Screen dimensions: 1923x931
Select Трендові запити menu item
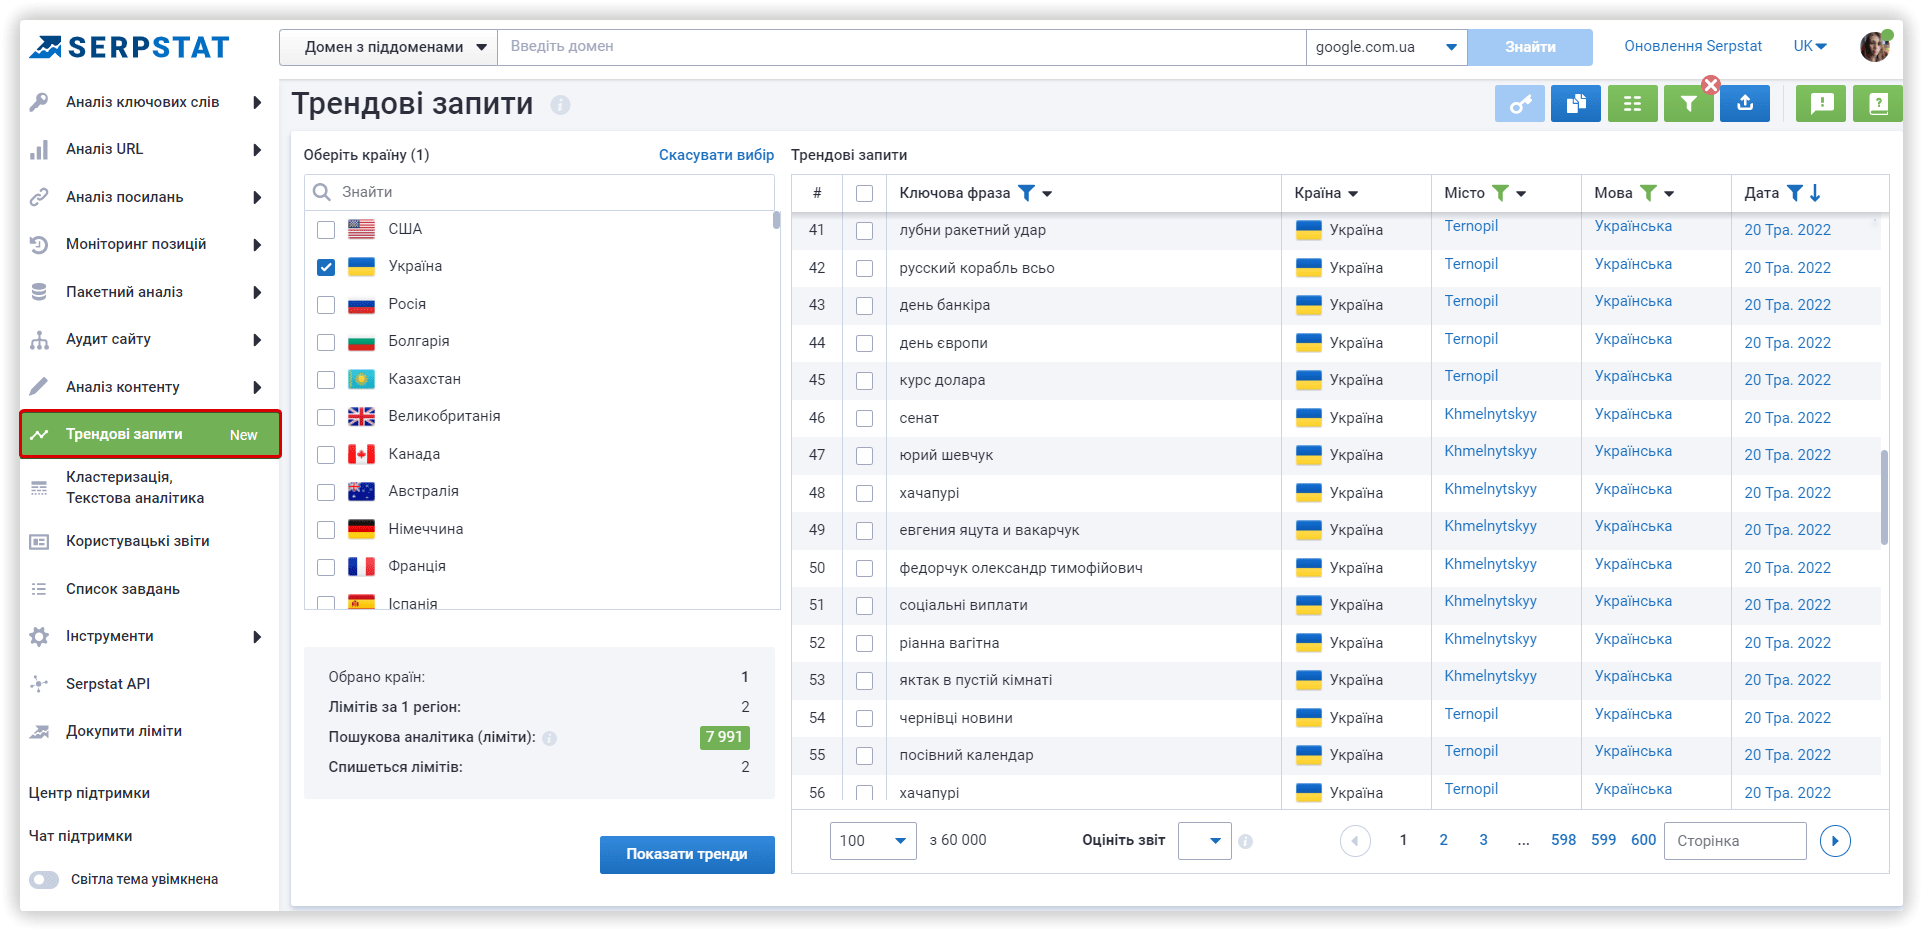click(150, 434)
